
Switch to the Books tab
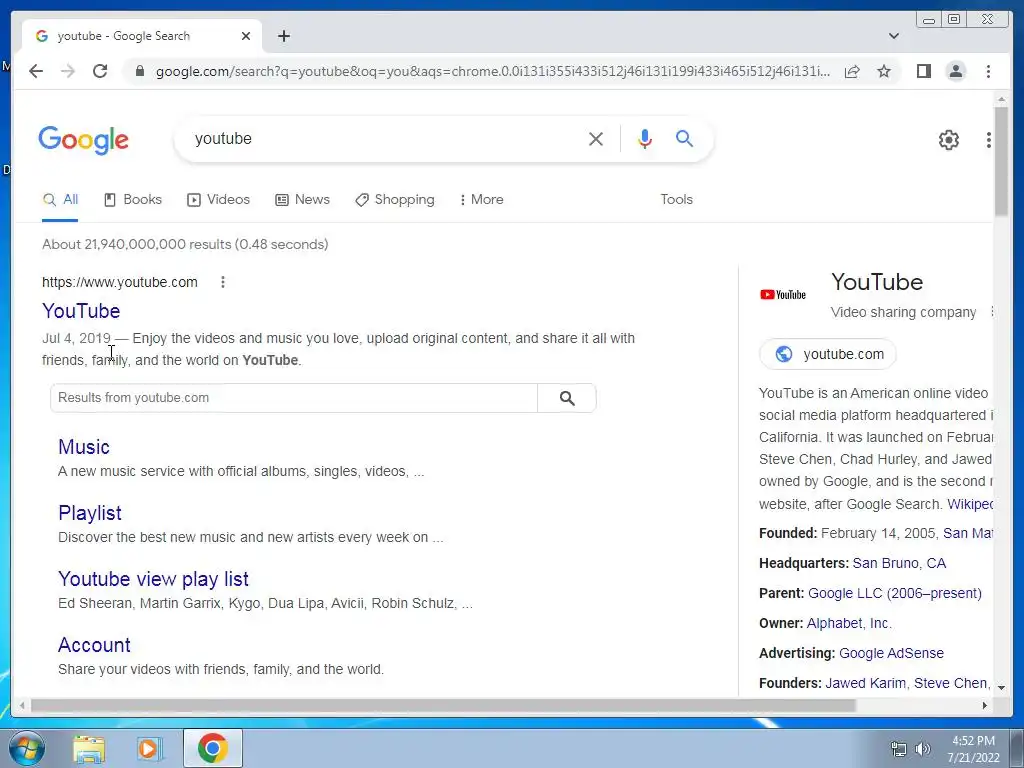click(133, 199)
